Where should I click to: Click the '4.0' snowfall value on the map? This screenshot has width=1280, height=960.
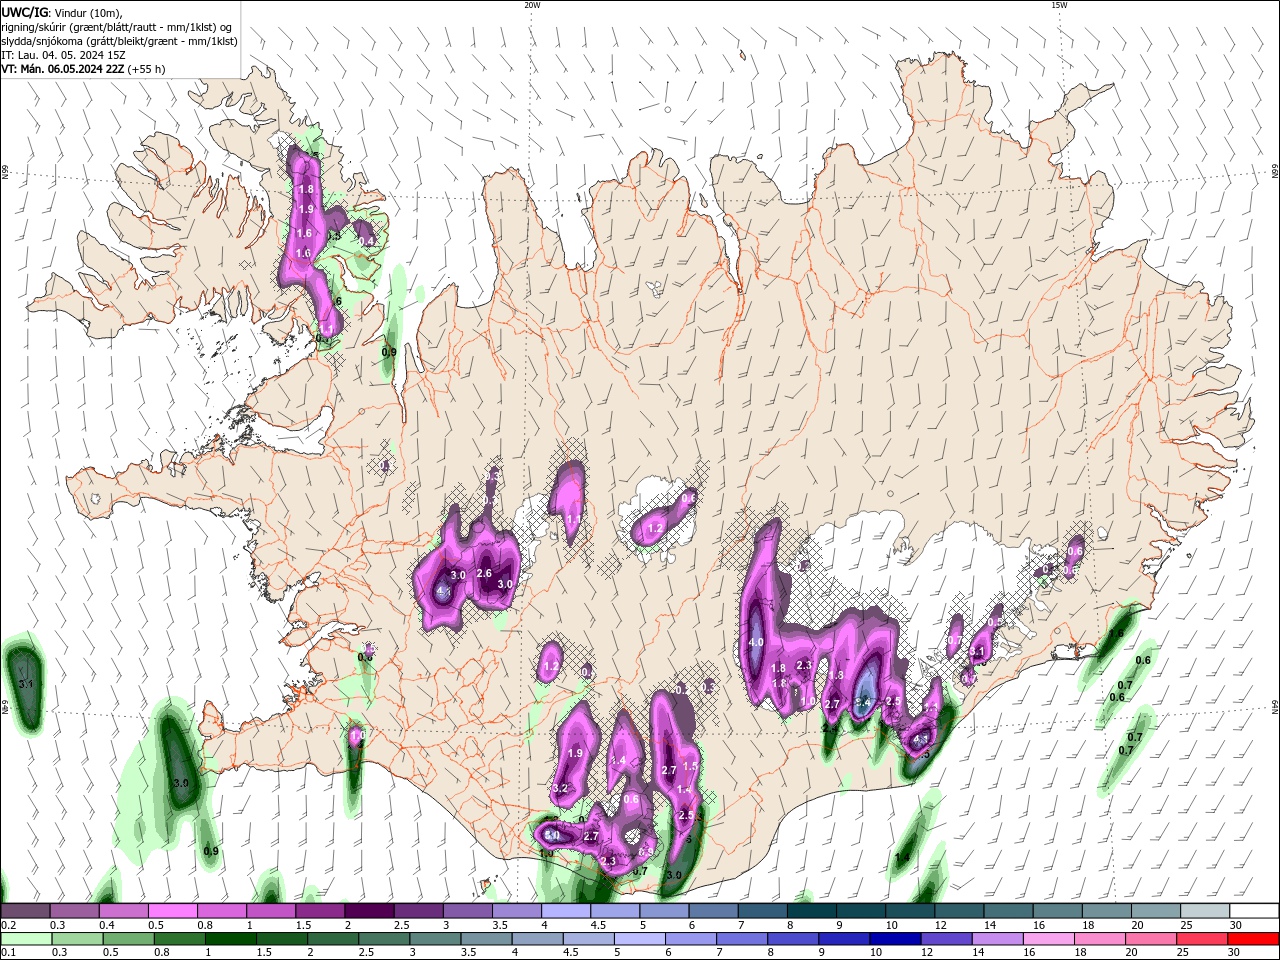tap(756, 643)
